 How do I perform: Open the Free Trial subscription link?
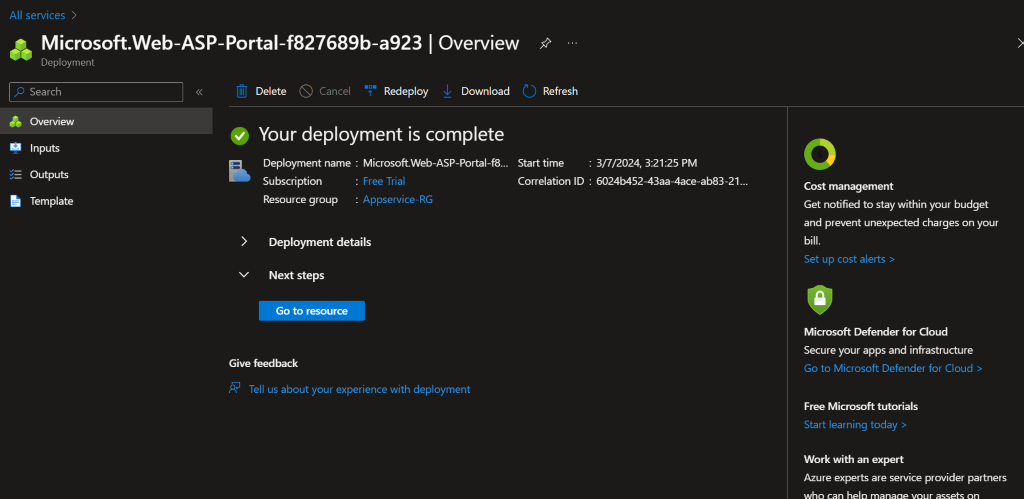coord(384,181)
